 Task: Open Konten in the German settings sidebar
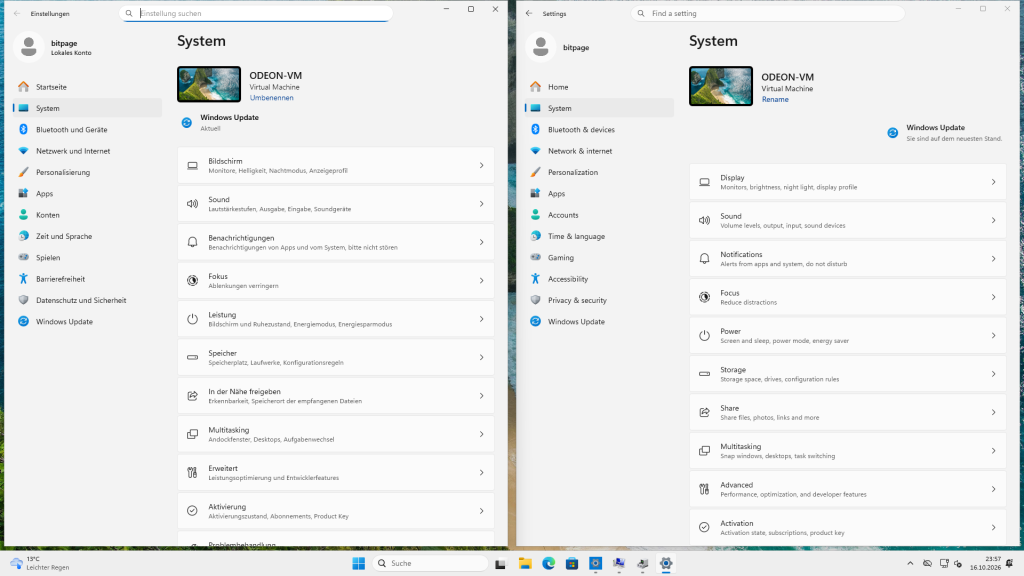point(87,215)
